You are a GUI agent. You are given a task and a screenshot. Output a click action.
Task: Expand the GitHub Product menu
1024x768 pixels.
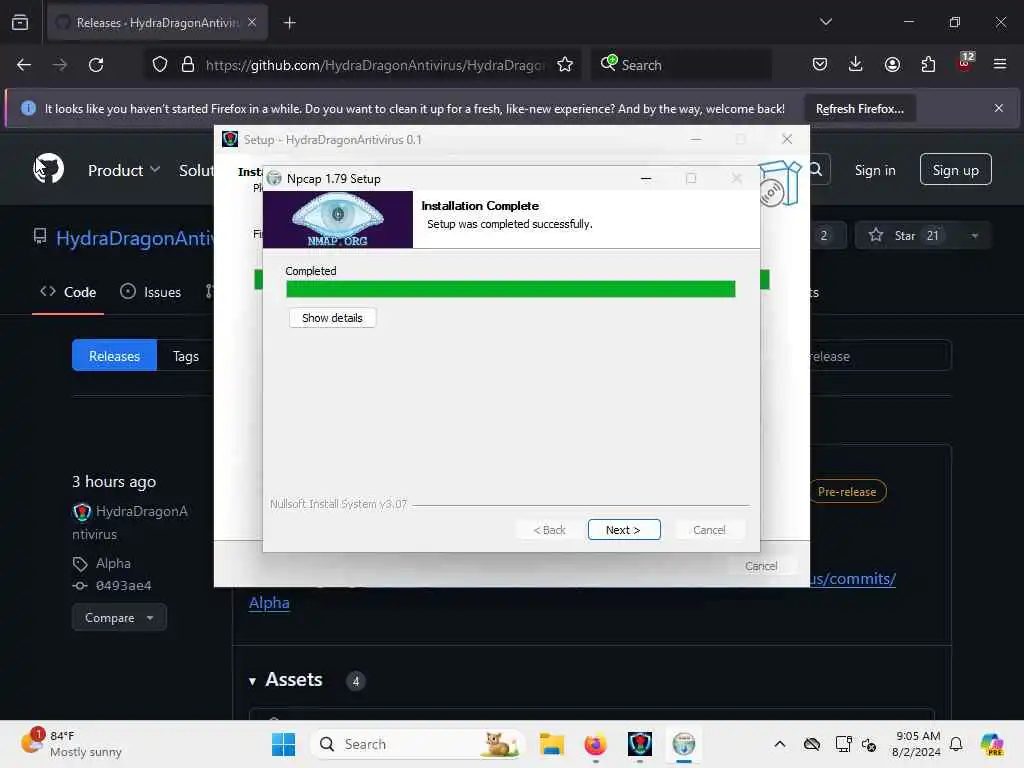tap(123, 170)
